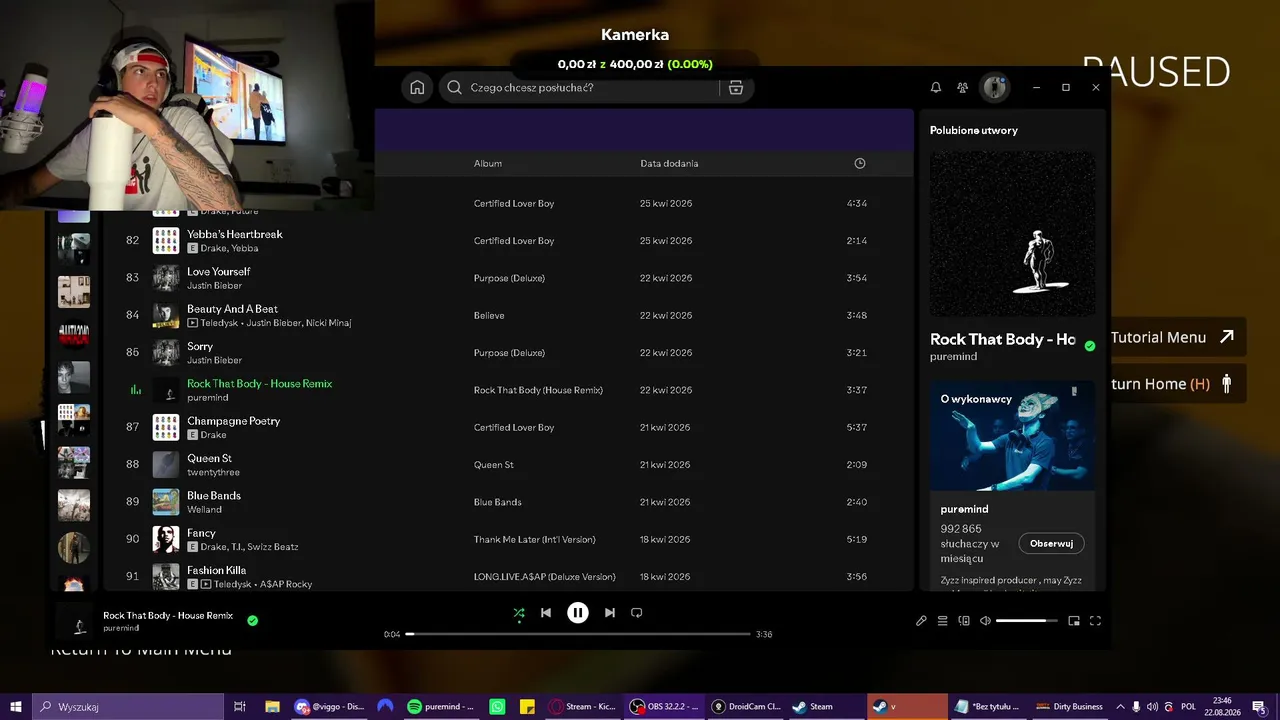
Task: Click the Fancy track cover art
Action: click(x=166, y=539)
